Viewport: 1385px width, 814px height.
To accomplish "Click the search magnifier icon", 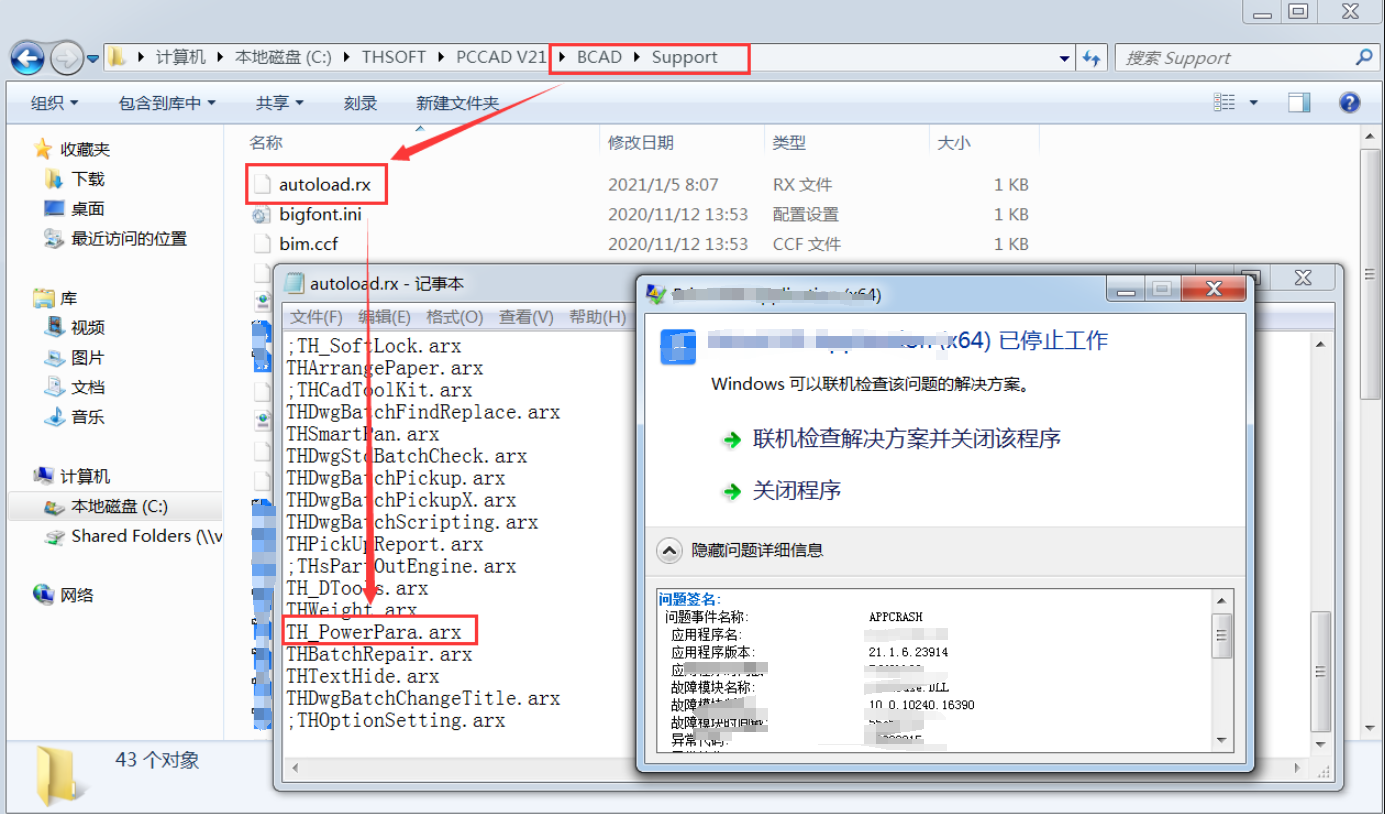I will (1364, 58).
